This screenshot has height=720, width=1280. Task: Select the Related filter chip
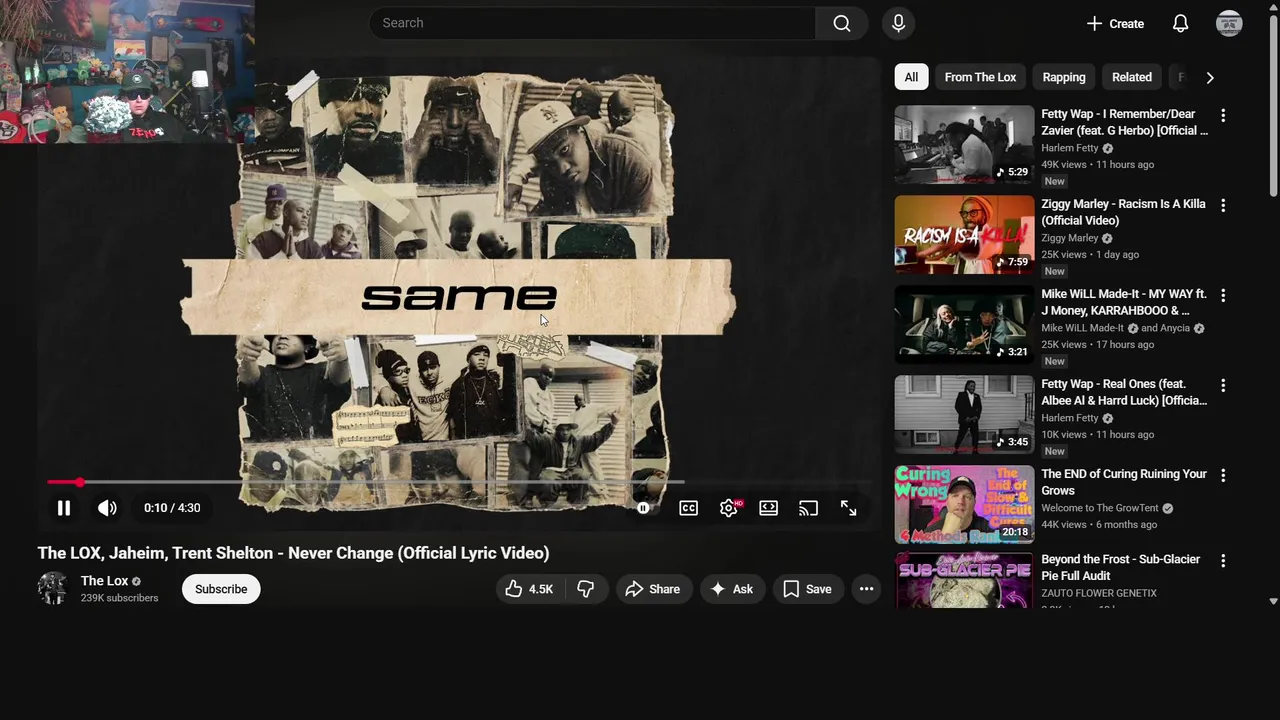coord(1132,77)
